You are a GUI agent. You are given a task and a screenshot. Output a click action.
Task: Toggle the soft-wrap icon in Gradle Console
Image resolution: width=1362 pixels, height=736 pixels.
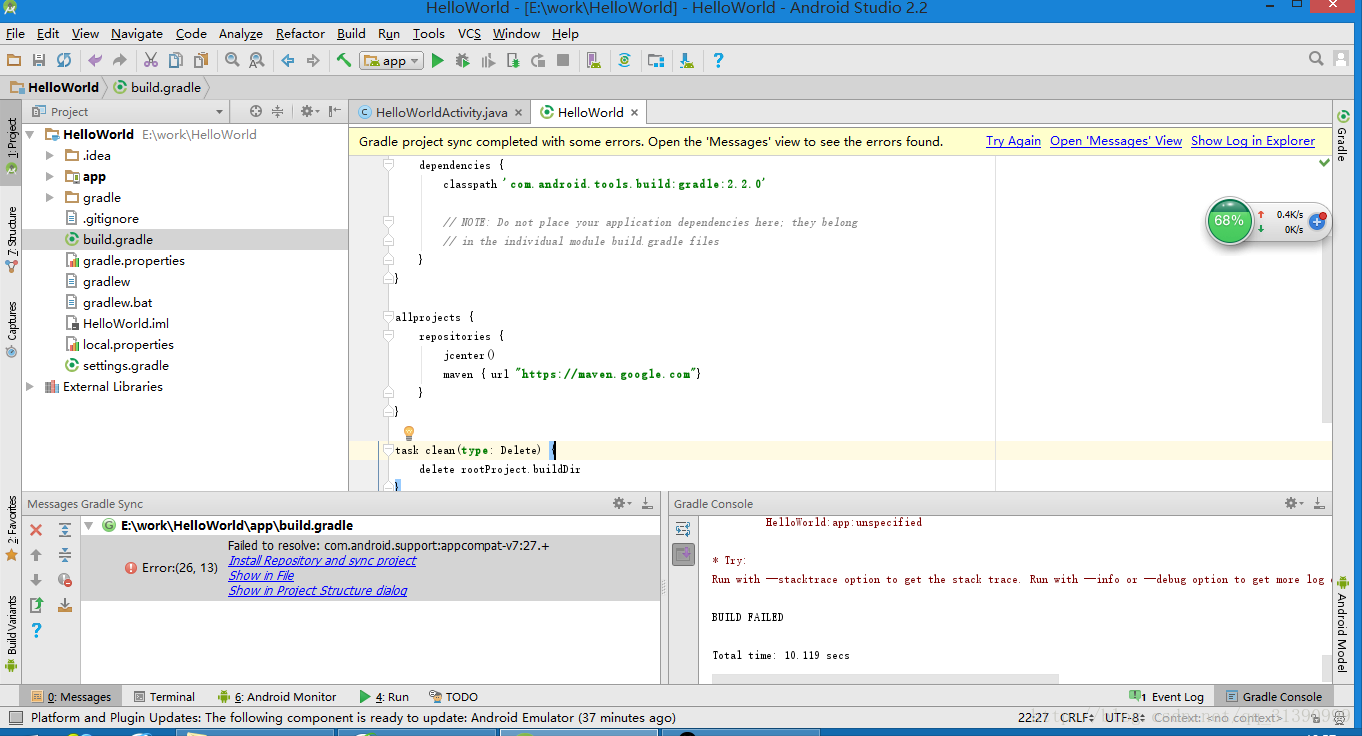684,529
